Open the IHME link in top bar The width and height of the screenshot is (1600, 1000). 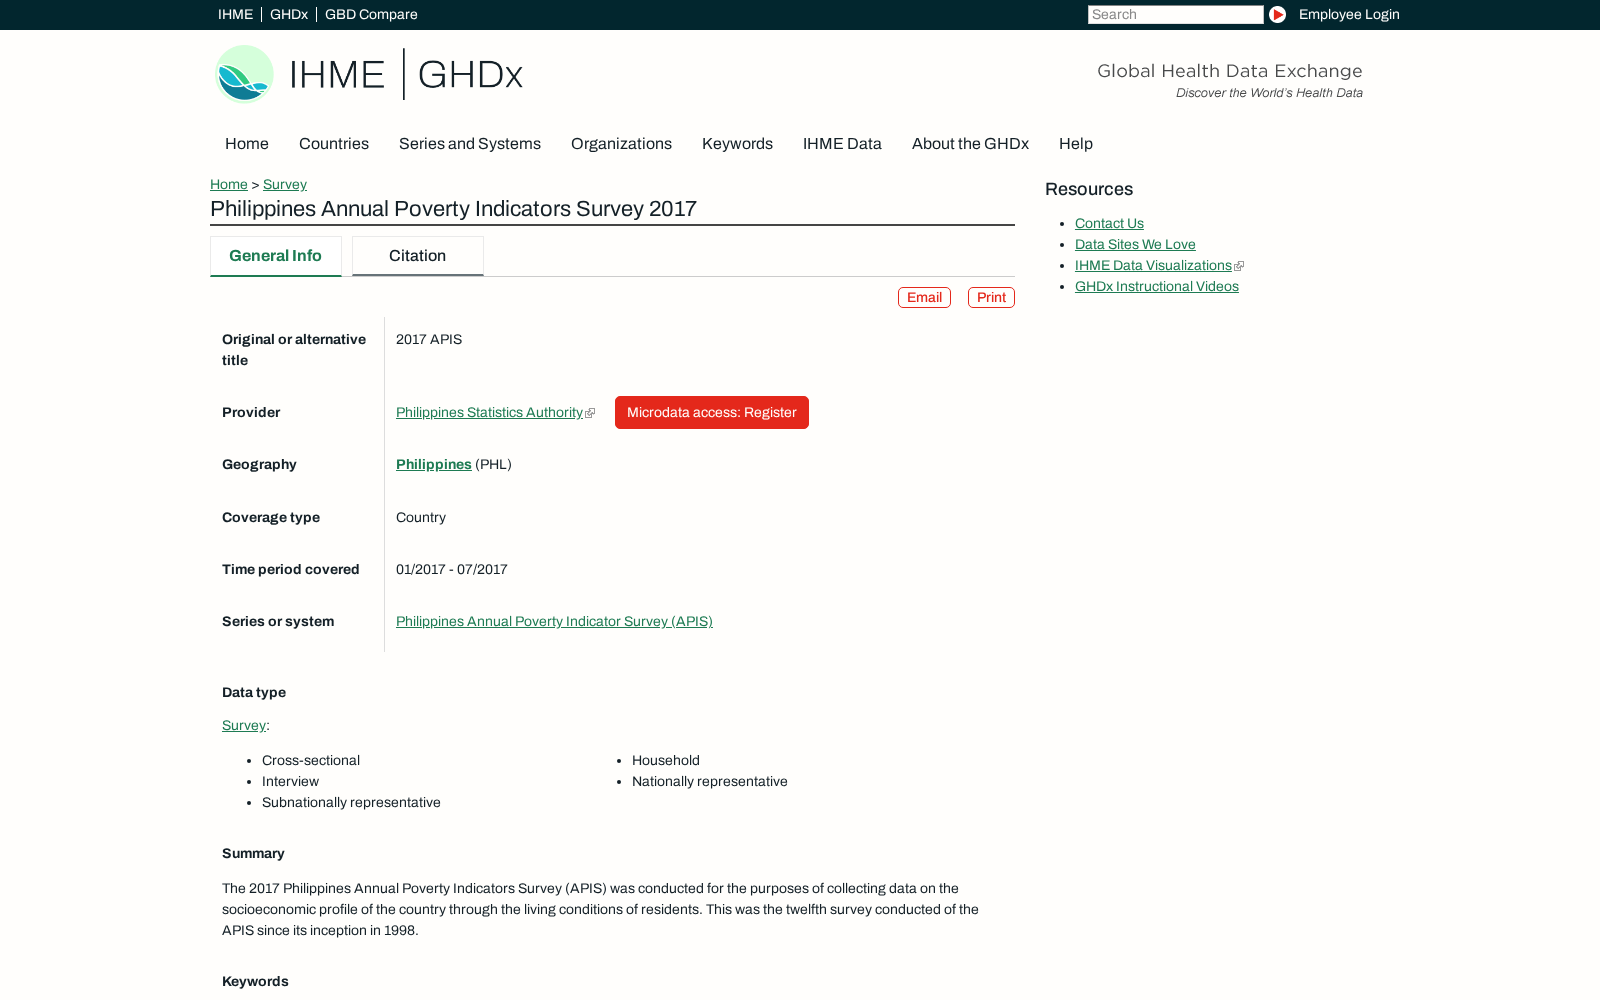[x=235, y=15]
